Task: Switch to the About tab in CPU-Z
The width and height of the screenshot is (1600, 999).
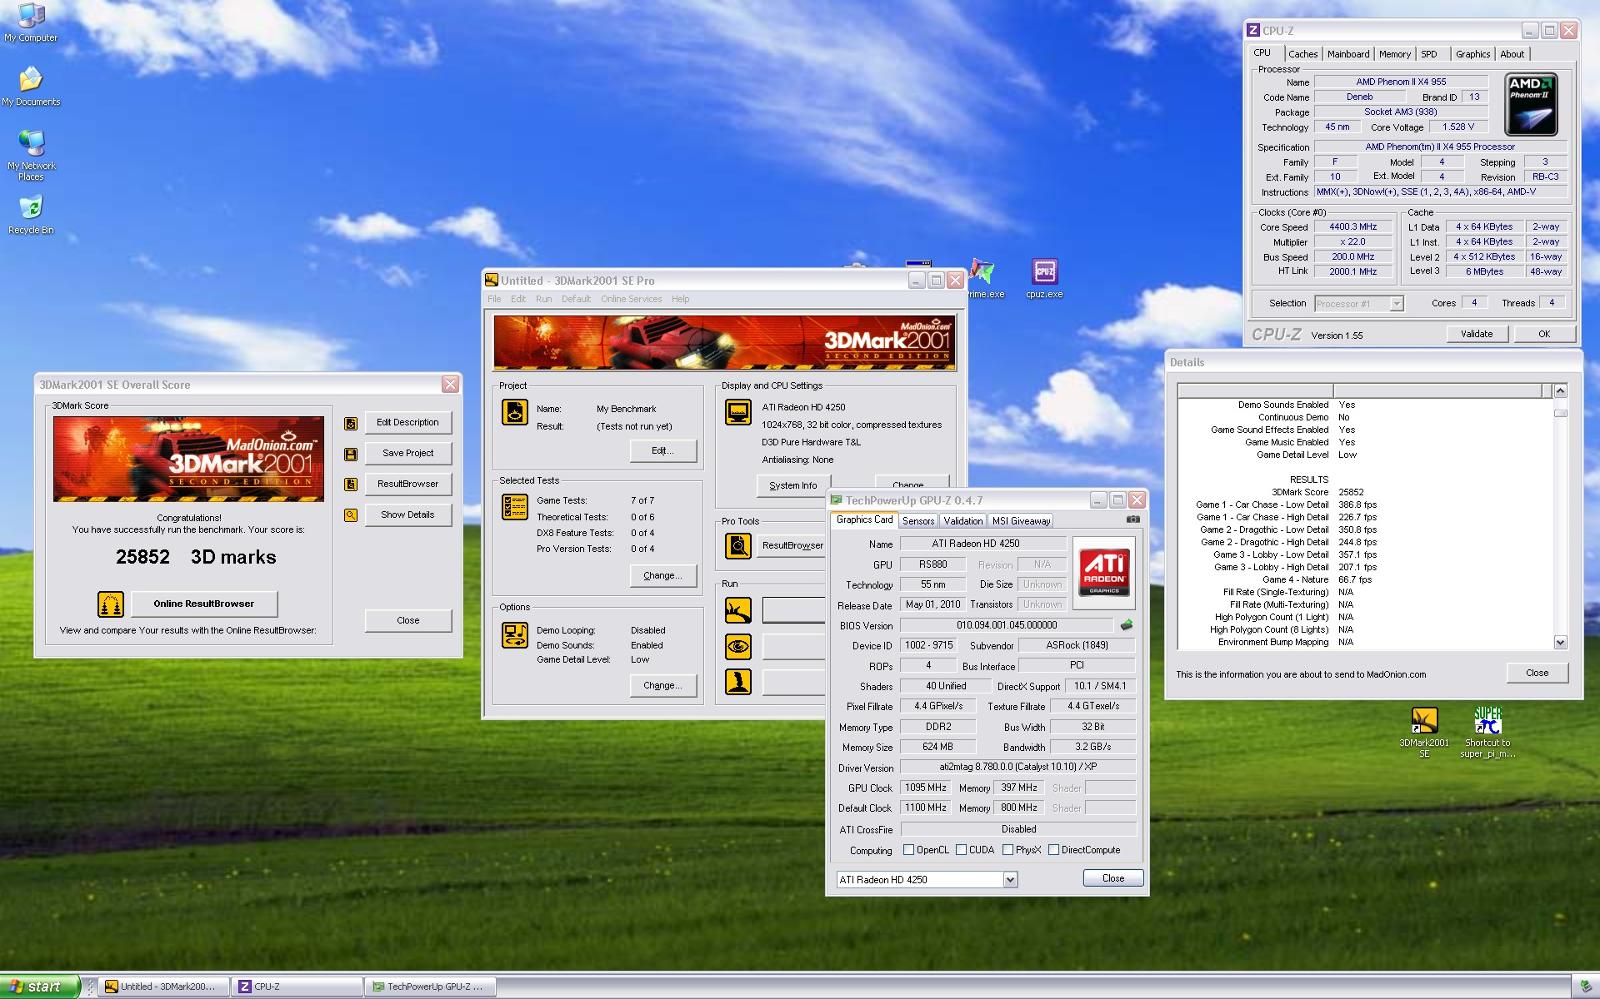Action: pyautogui.click(x=1512, y=54)
